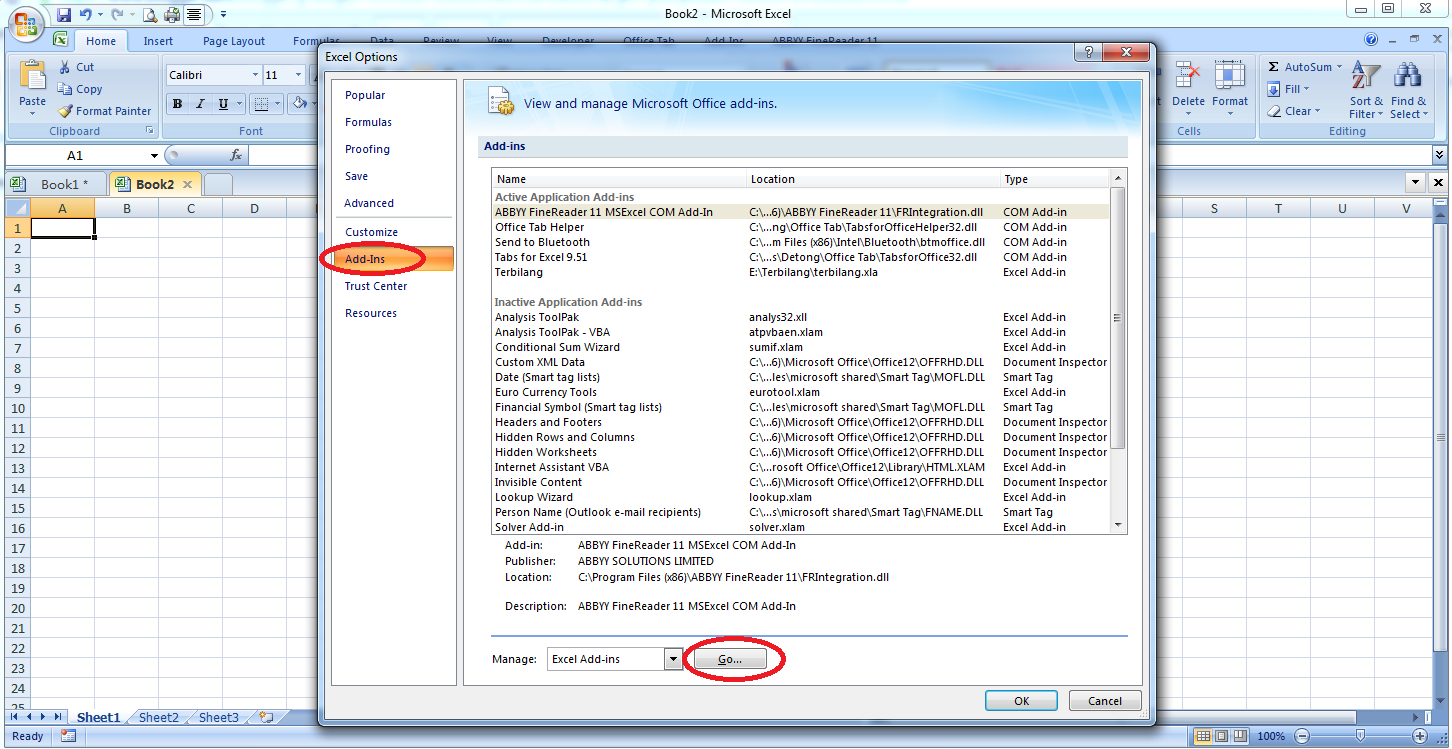
Task: Toggle Underline formatting
Action: pos(223,104)
